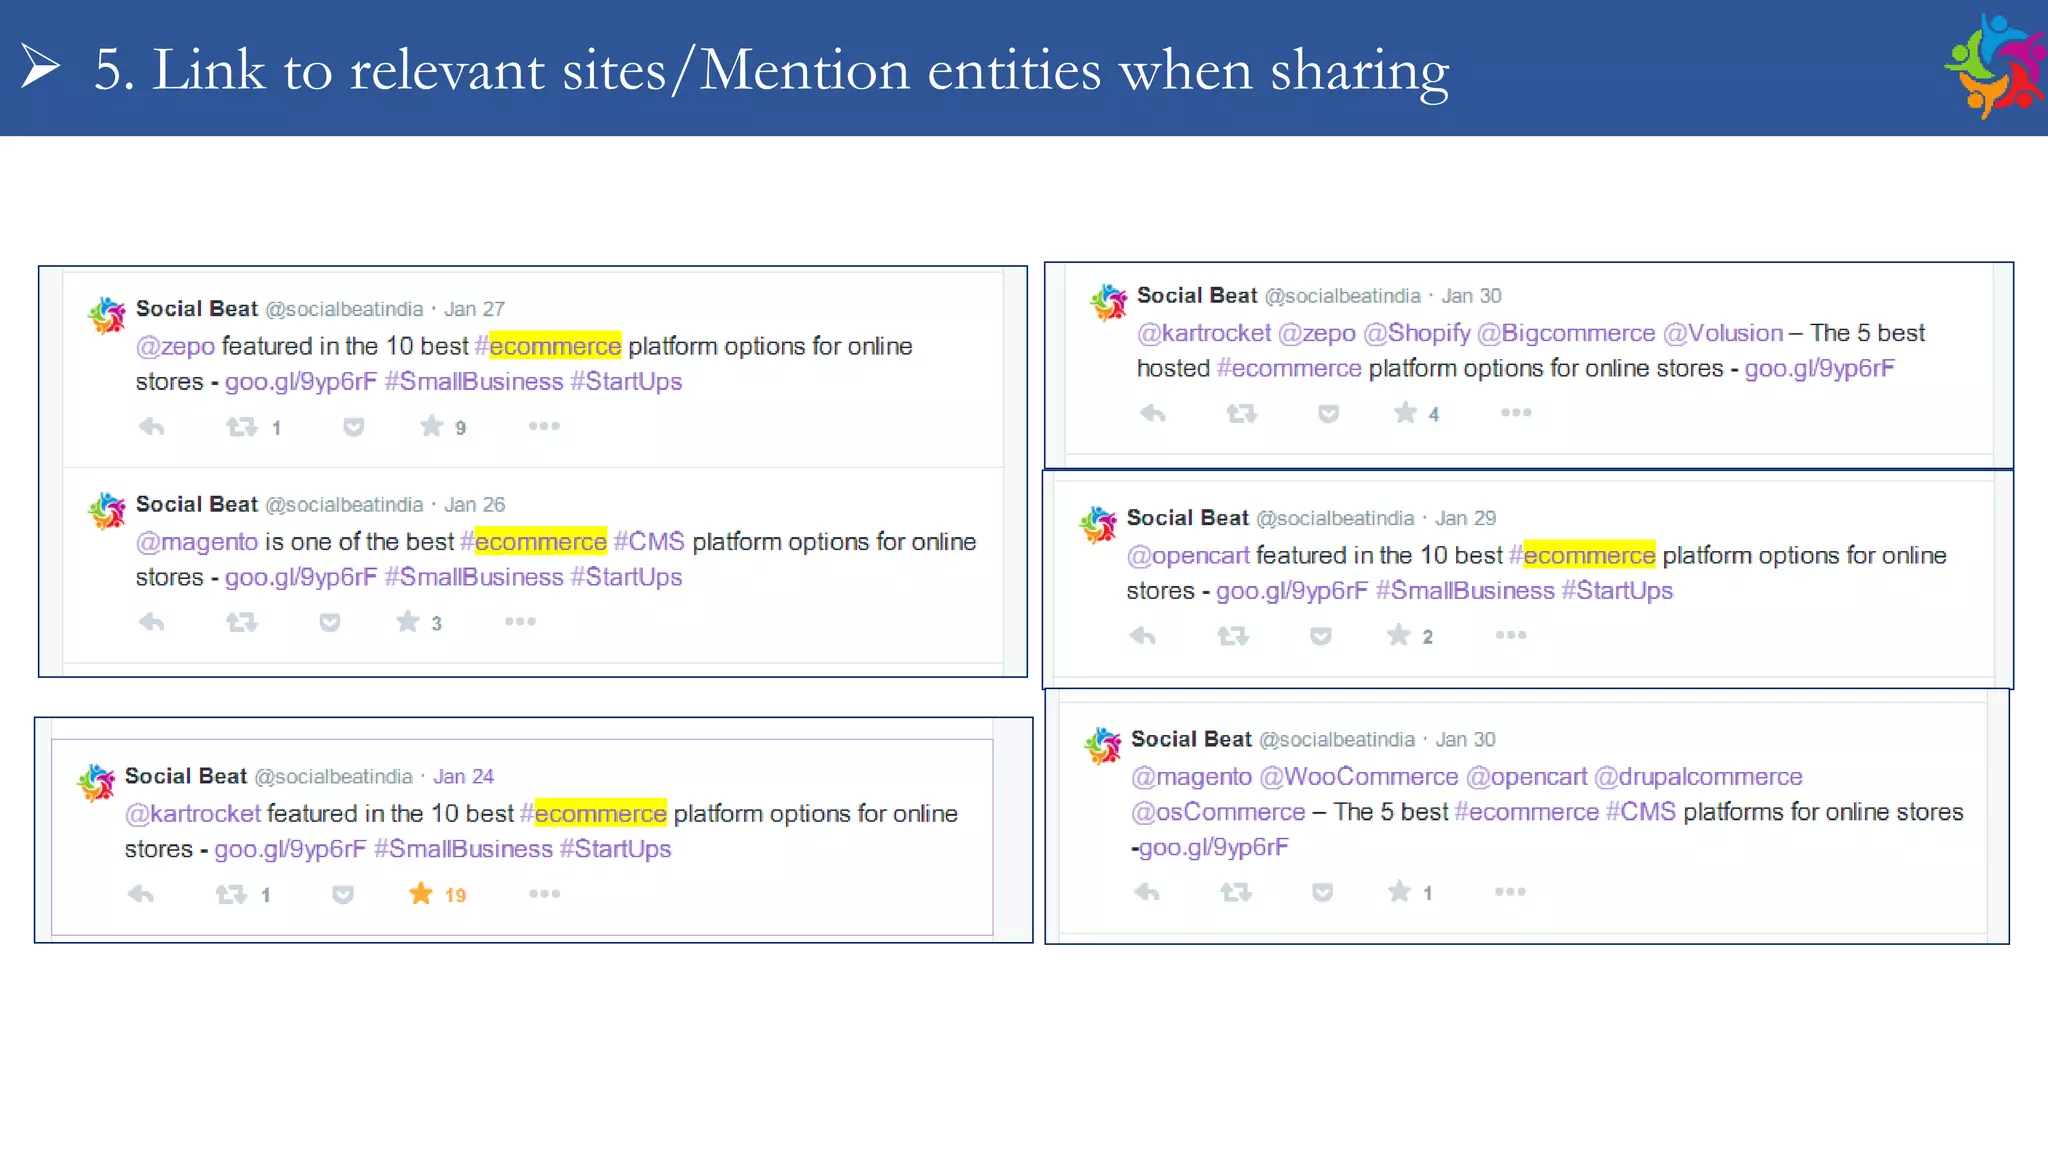Open the @osCommerce mention link
Screen dimensions: 2048x1152
coord(1218,812)
